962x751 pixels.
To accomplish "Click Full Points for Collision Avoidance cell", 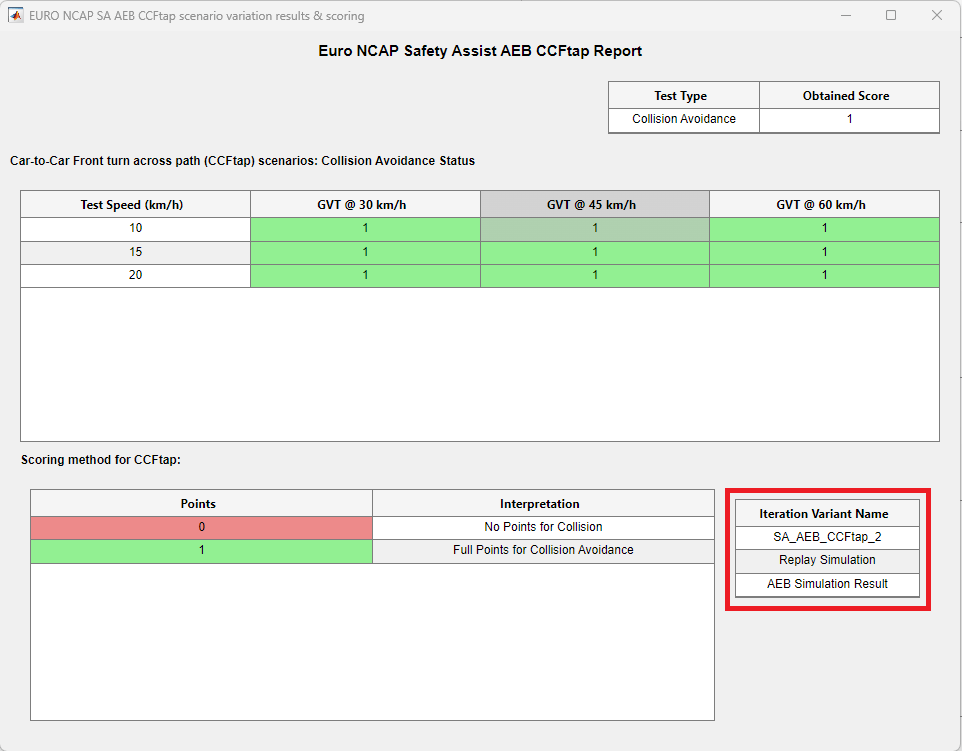I will 543,551.
